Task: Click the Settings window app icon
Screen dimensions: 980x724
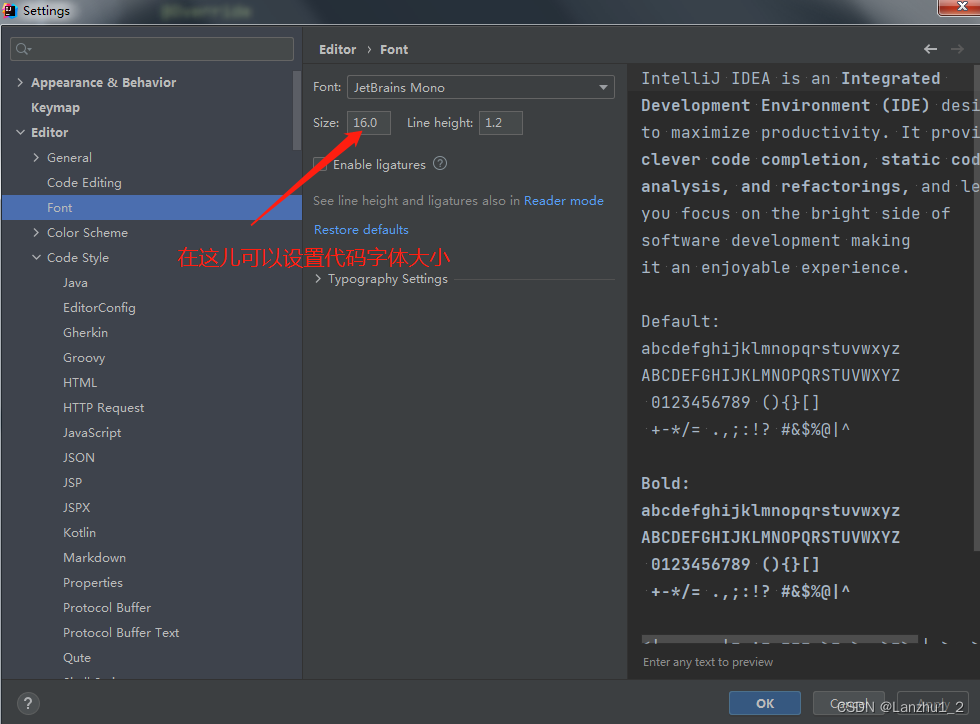Action: pyautogui.click(x=10, y=10)
